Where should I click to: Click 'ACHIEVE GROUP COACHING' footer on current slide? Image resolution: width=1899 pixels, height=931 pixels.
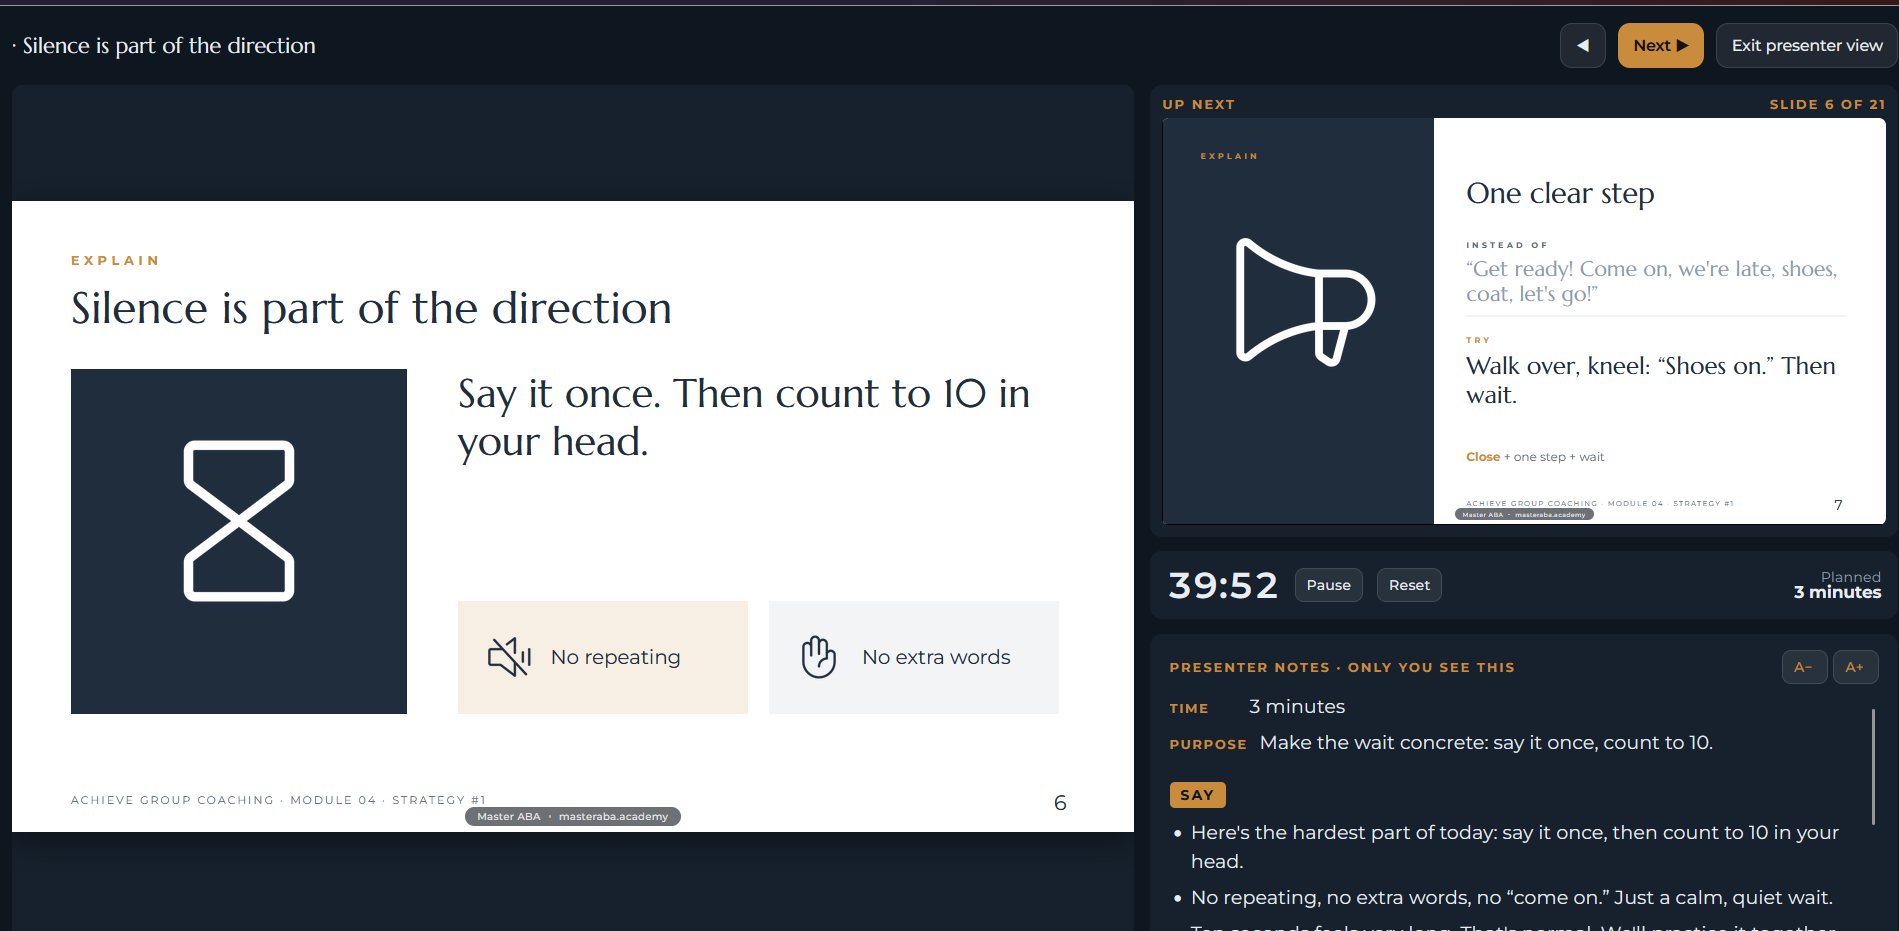278,800
